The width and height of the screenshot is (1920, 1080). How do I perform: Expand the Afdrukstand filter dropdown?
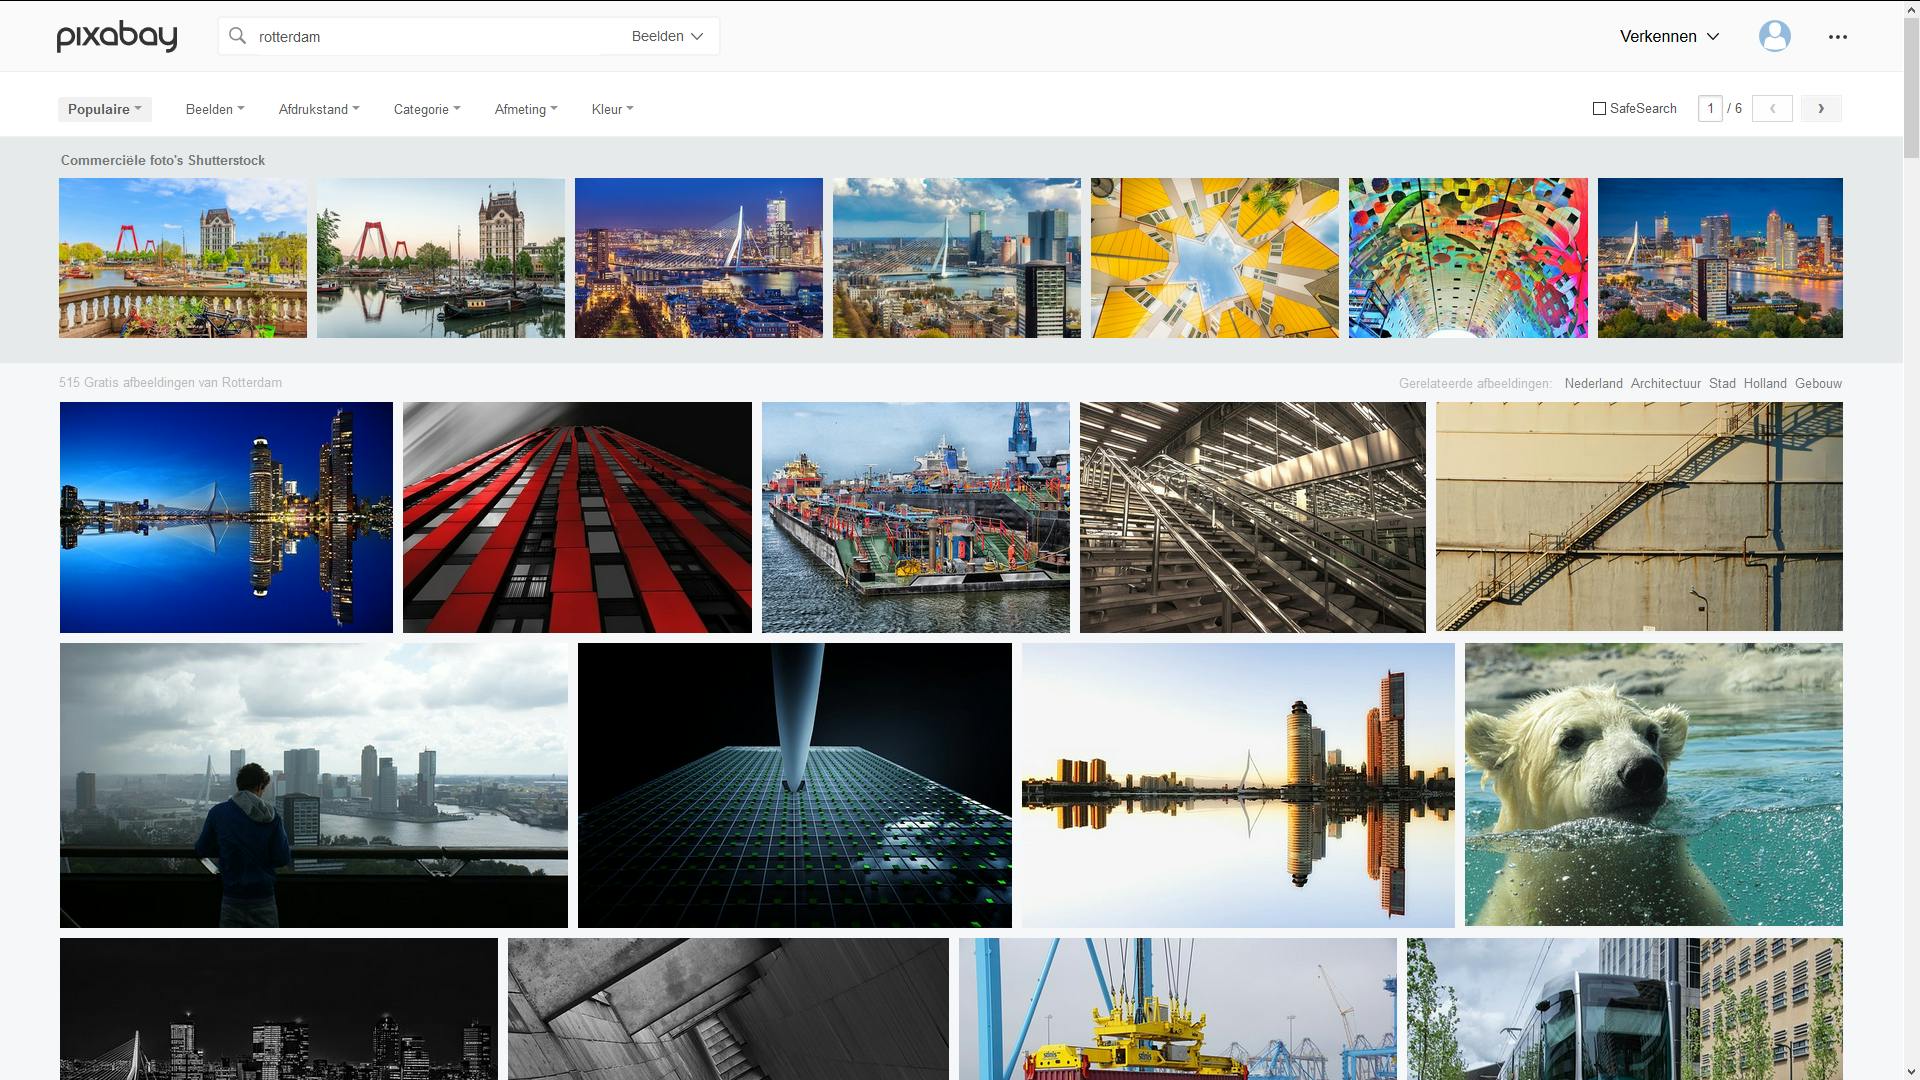(x=318, y=109)
